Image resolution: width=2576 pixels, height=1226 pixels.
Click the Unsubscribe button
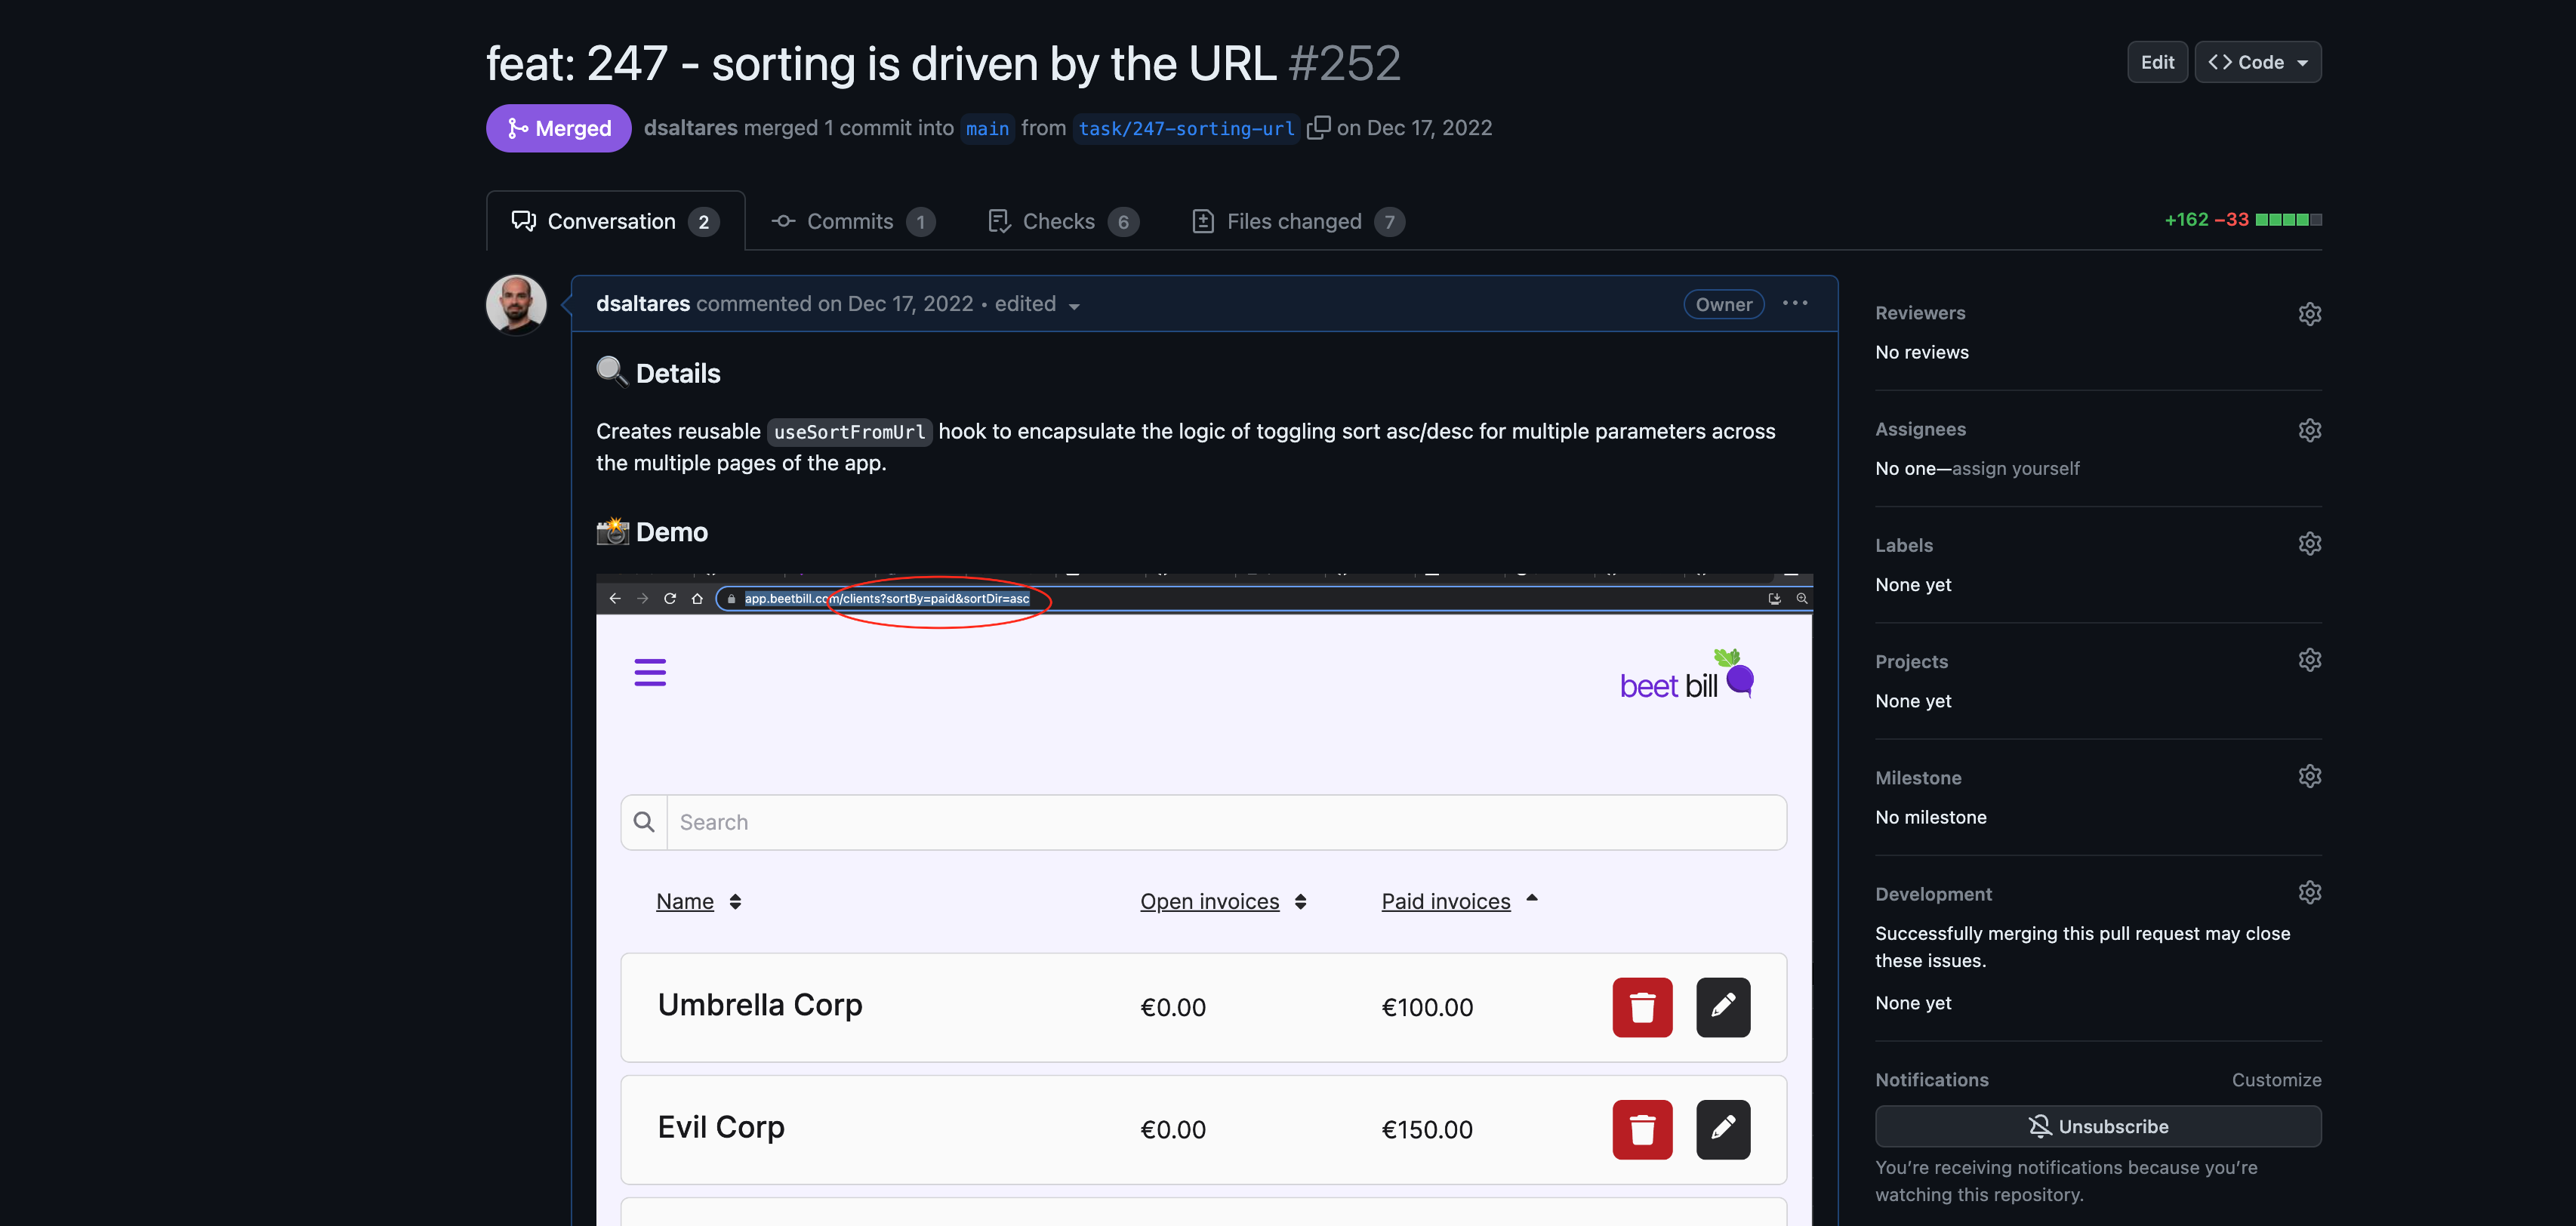coord(2098,1126)
